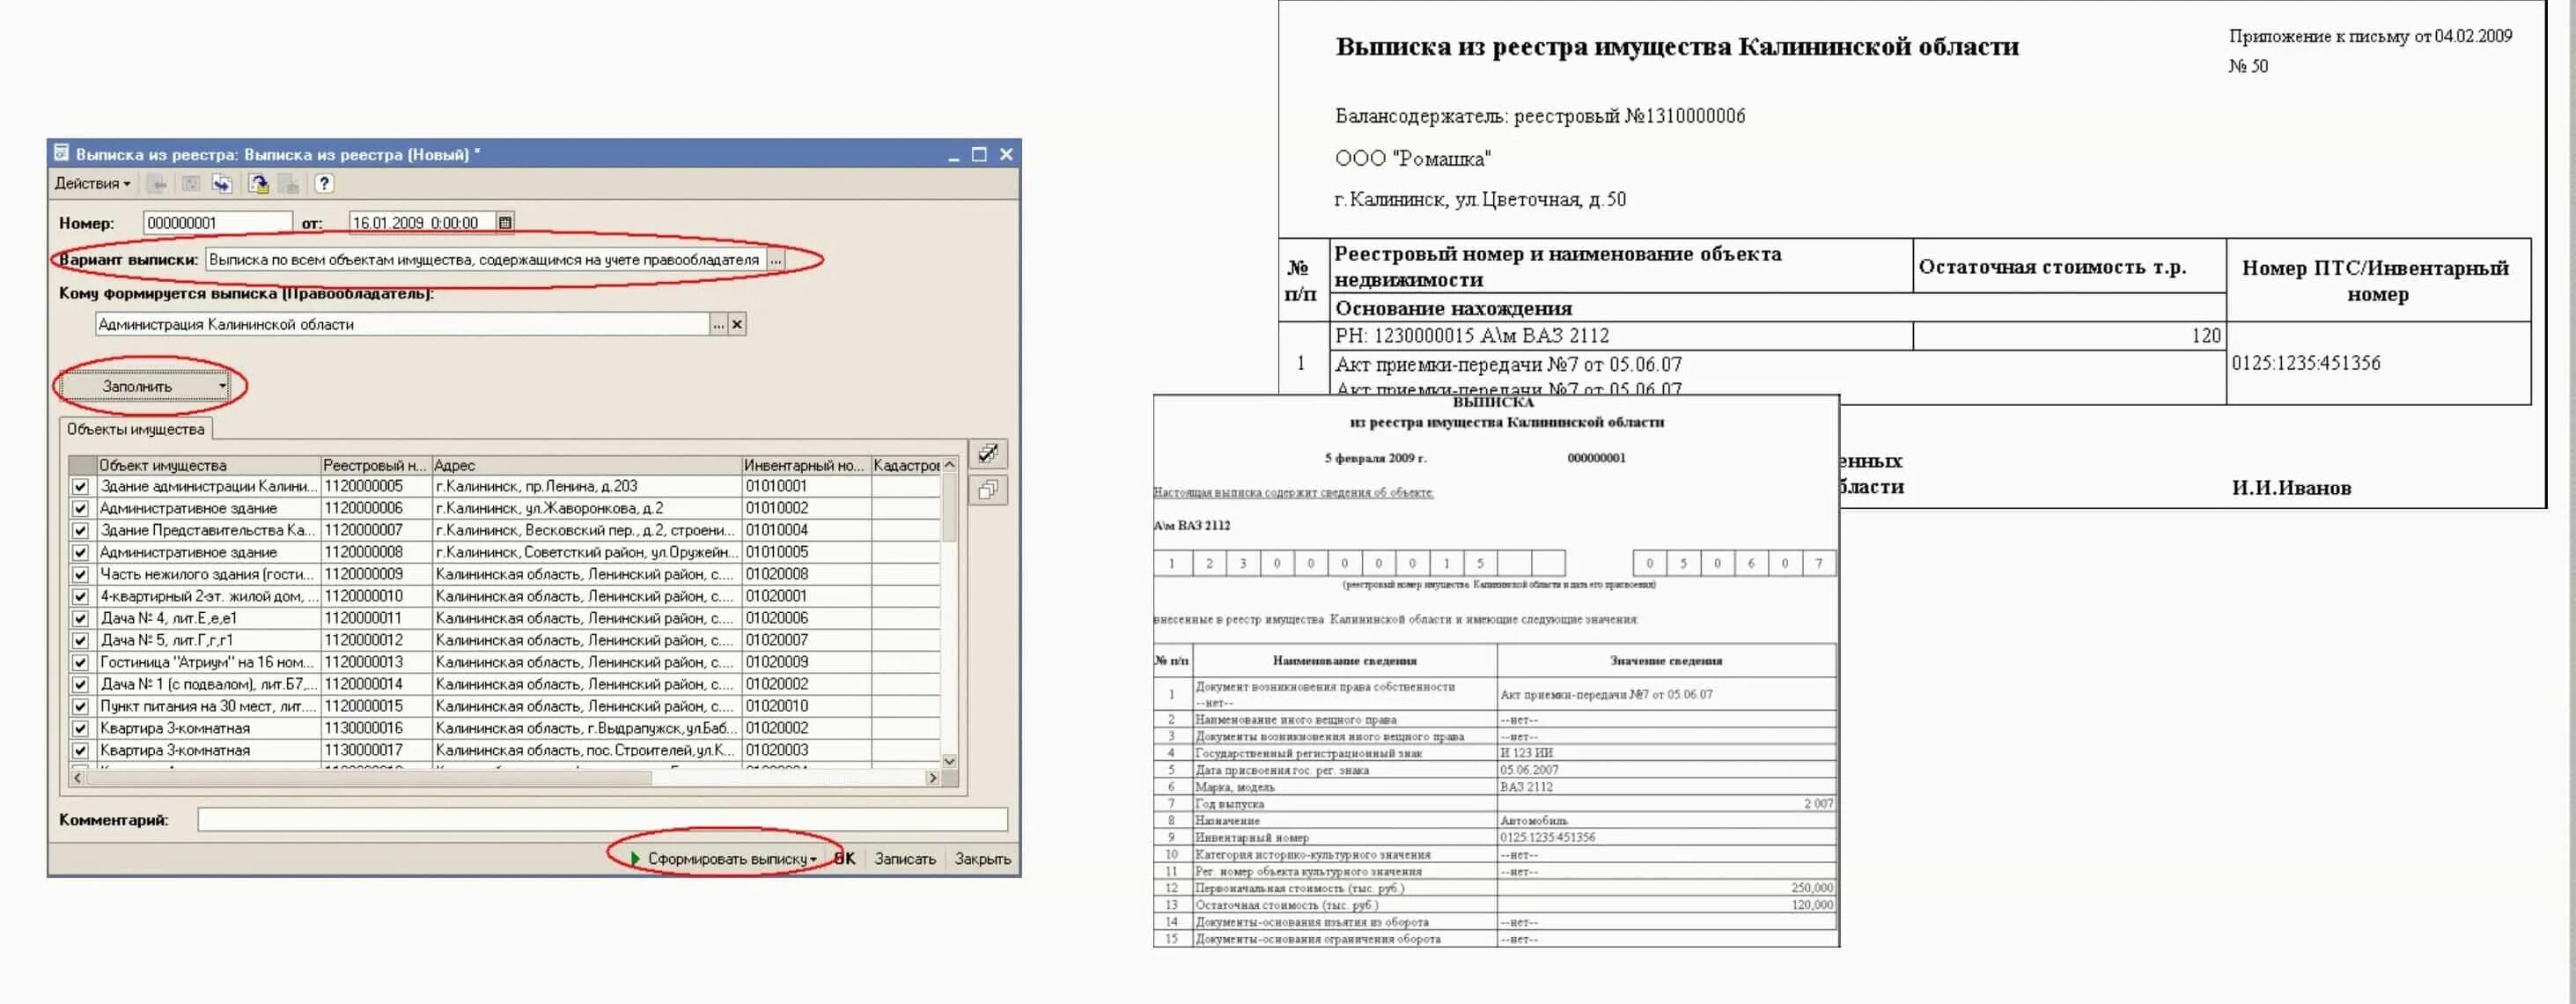Viewport: 2576px width, 1004px height.
Task: Uncheck row Гостиница "Атриум"
Action: click(x=80, y=662)
